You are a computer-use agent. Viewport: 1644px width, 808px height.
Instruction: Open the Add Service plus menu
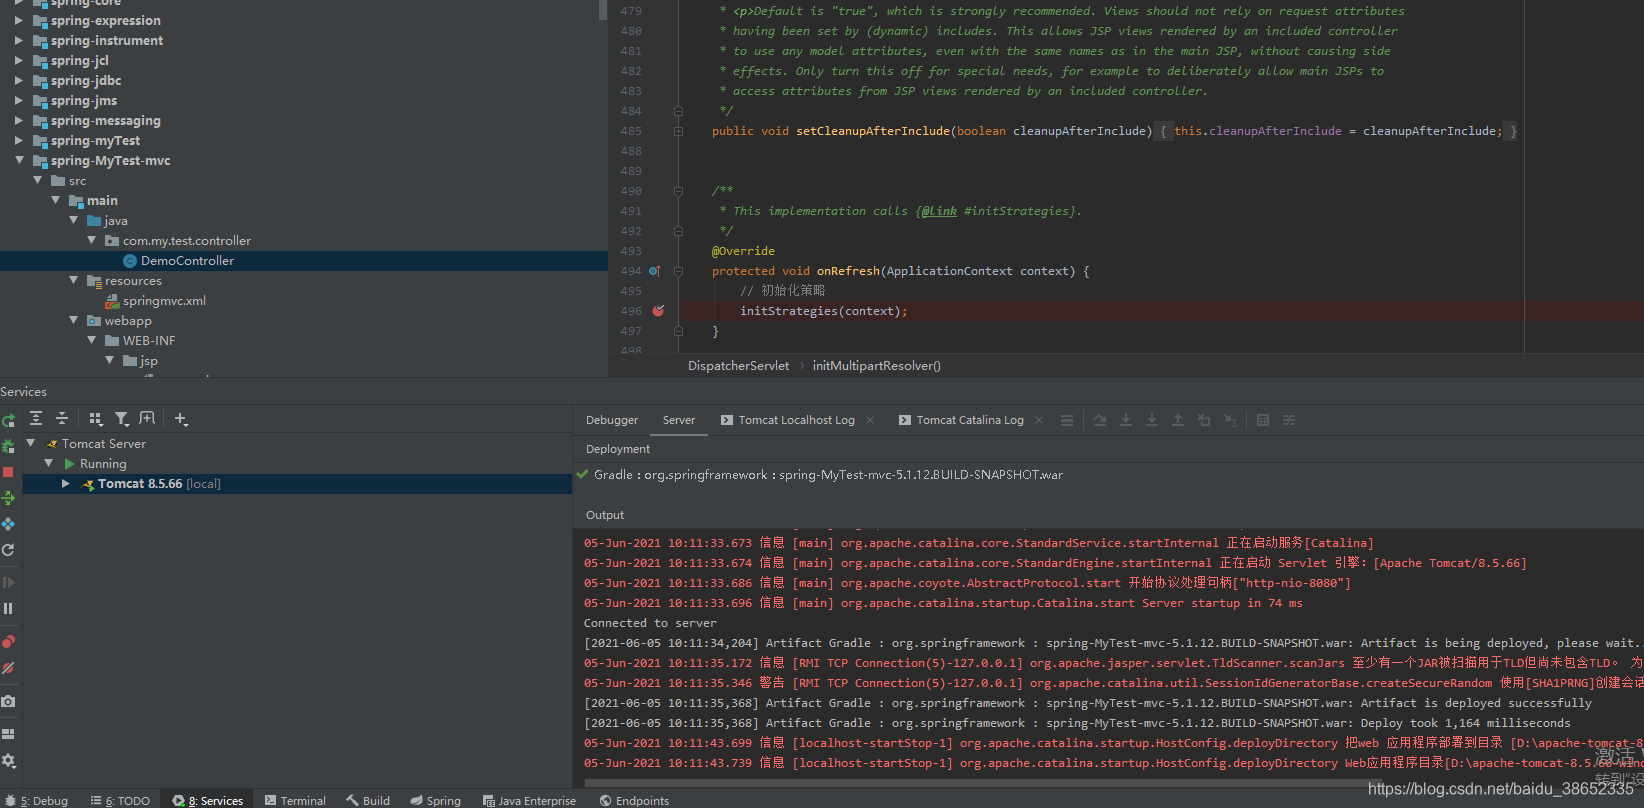[181, 419]
